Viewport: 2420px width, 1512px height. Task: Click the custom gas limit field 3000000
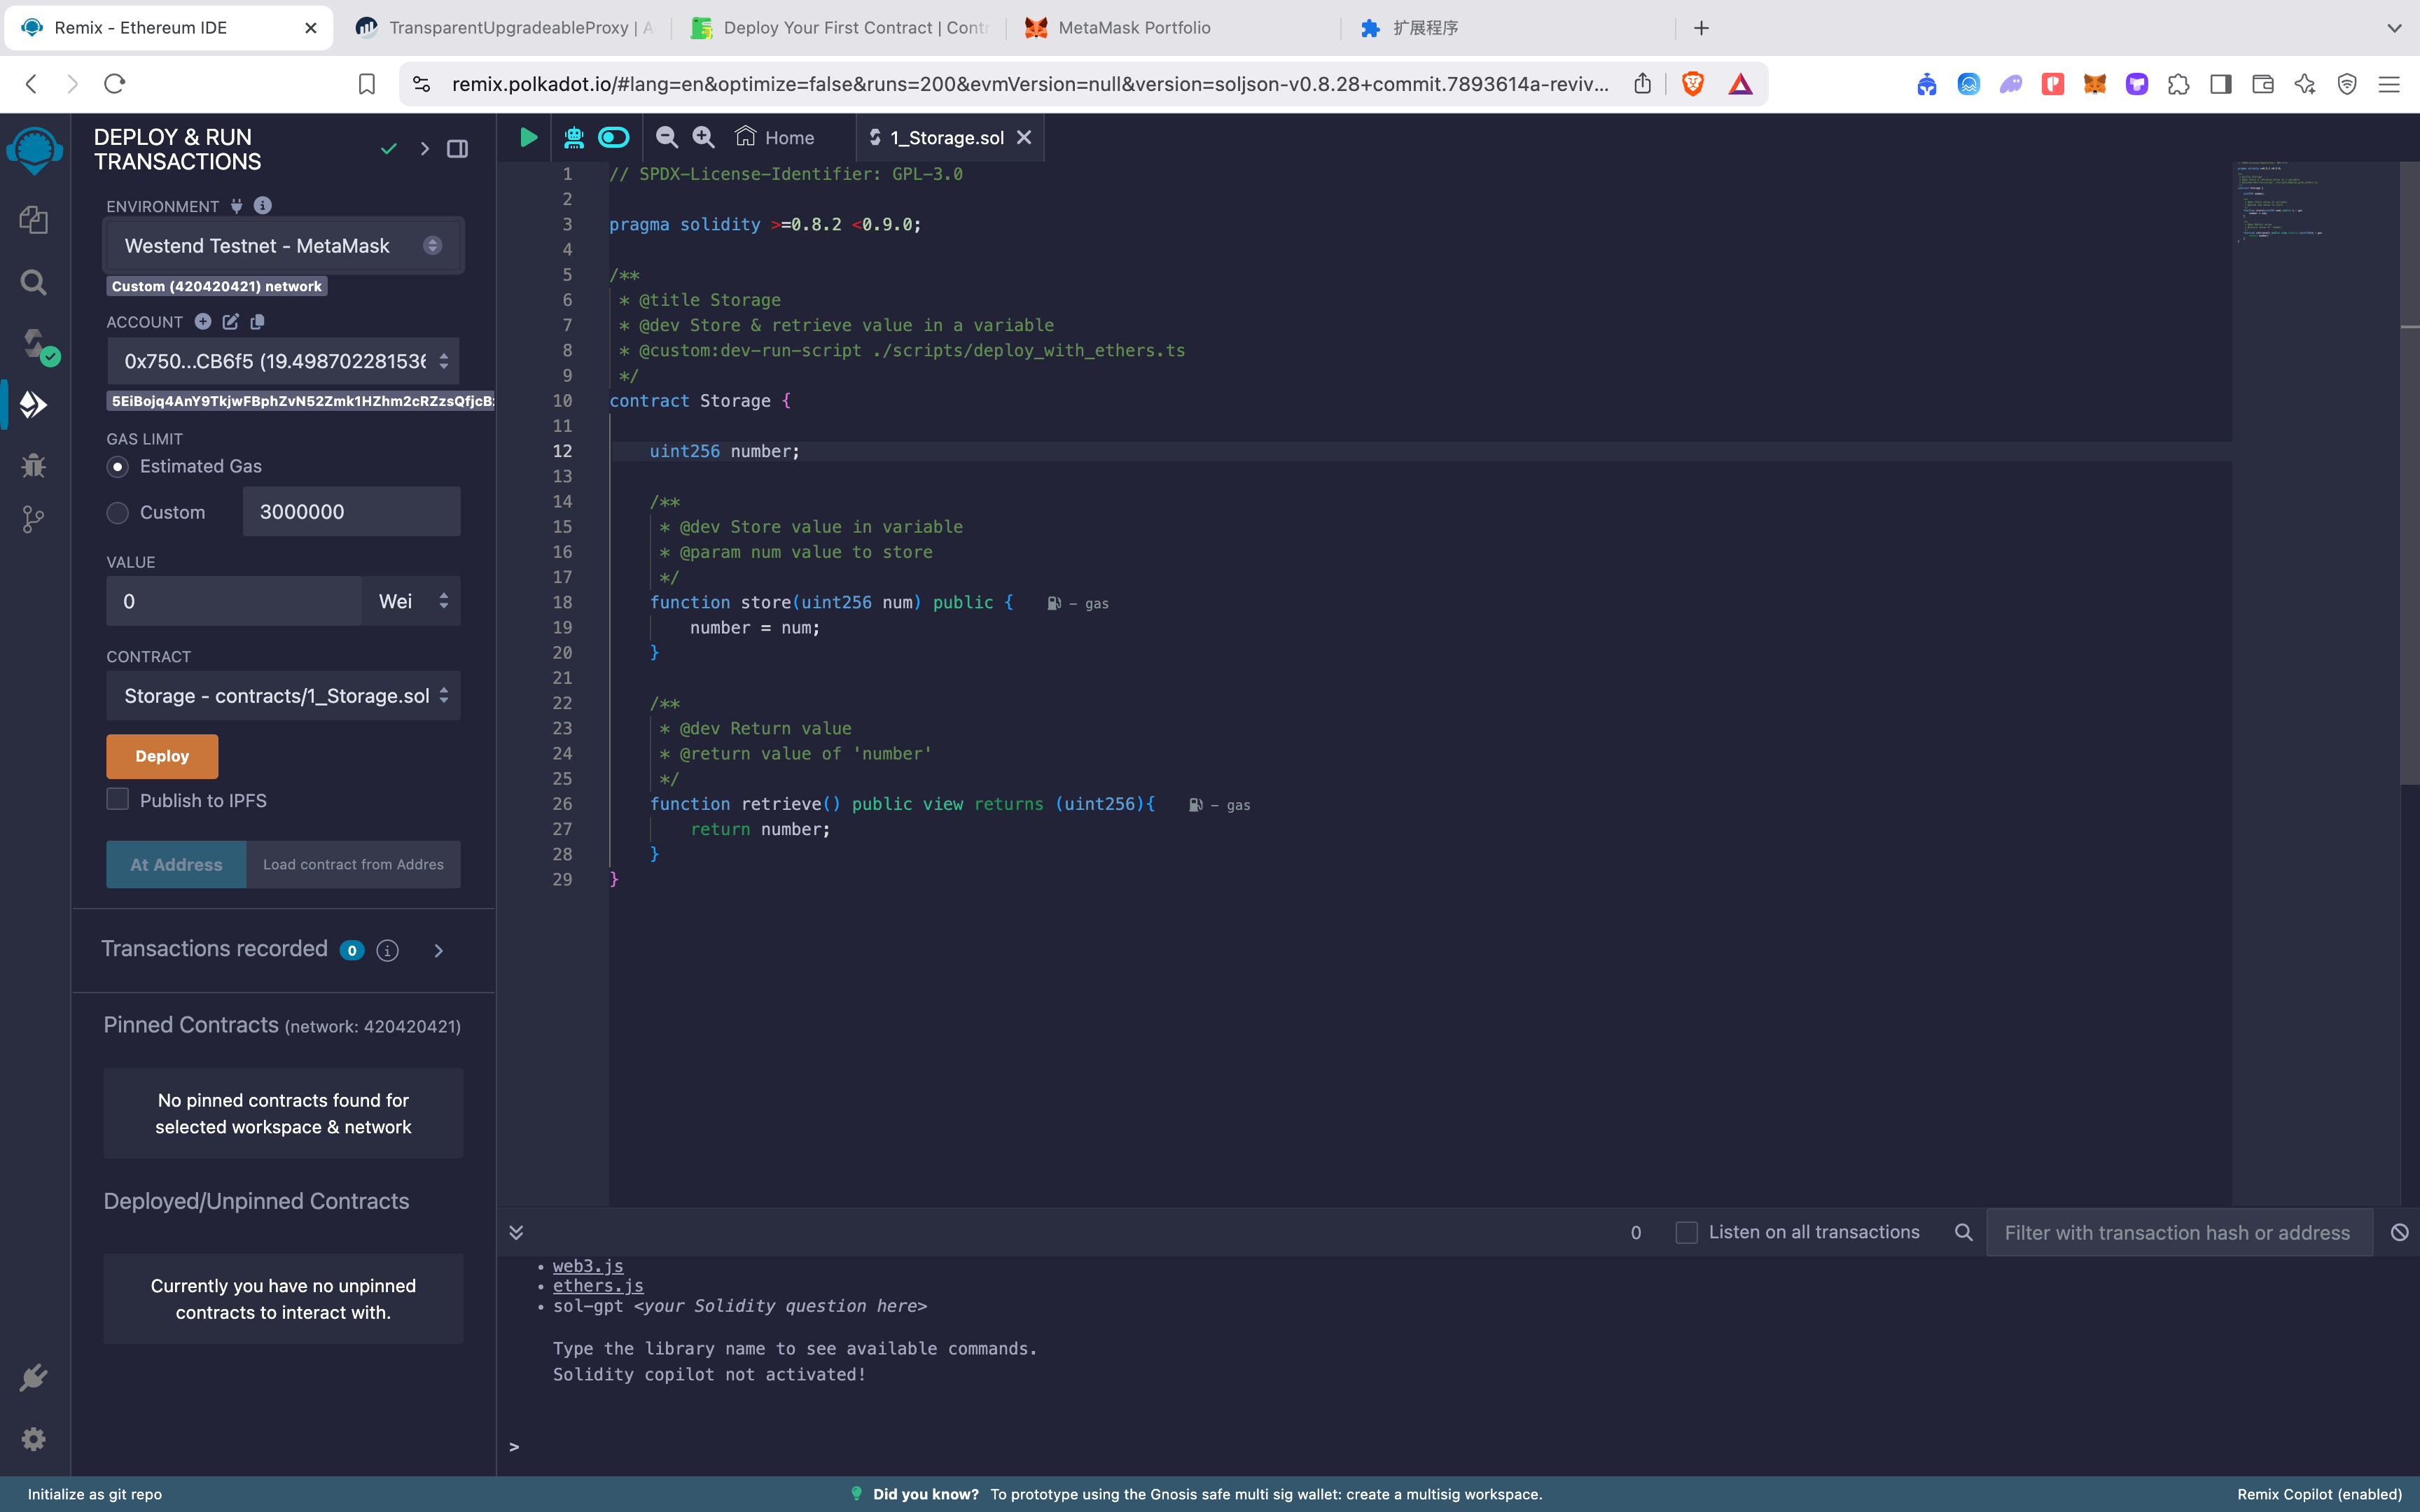pyautogui.click(x=352, y=512)
